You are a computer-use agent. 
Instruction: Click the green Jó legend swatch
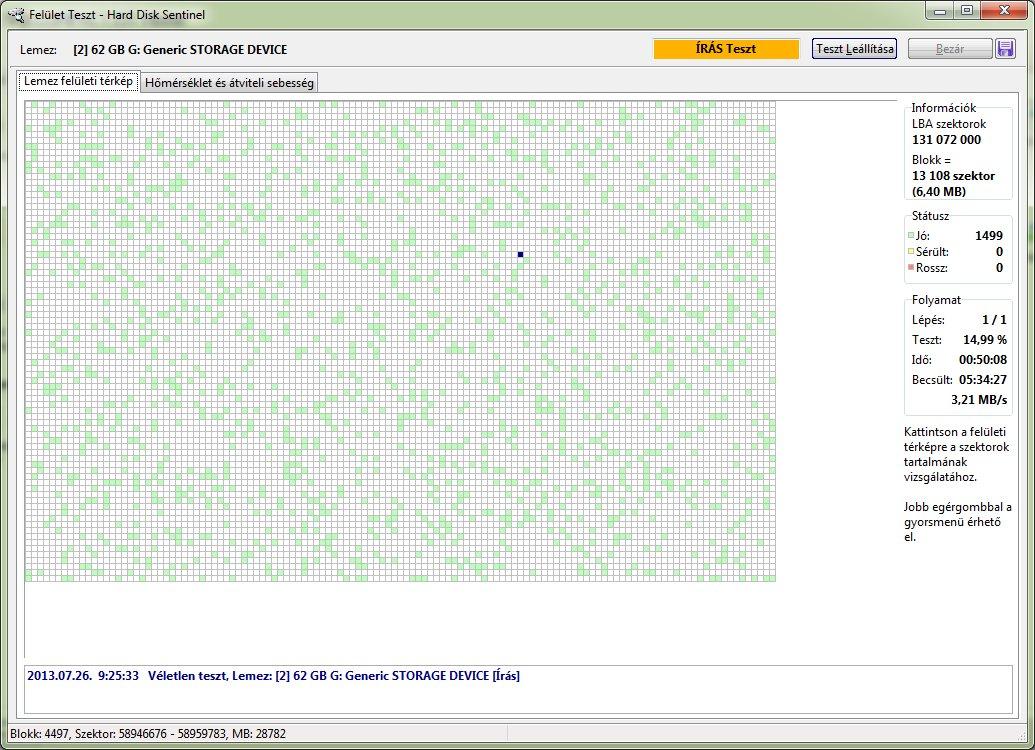tap(911, 236)
